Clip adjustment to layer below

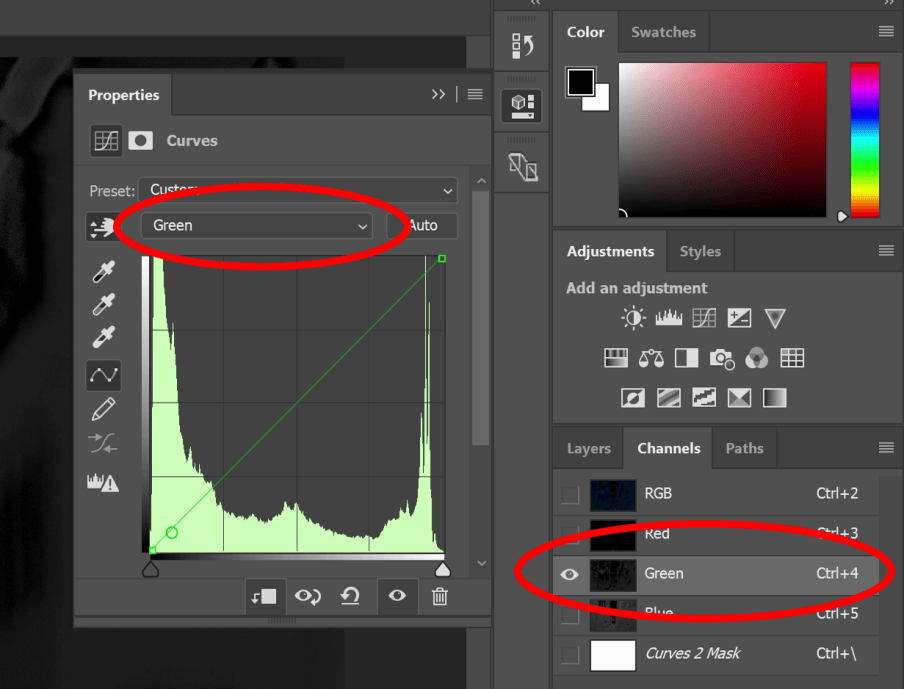pos(265,597)
